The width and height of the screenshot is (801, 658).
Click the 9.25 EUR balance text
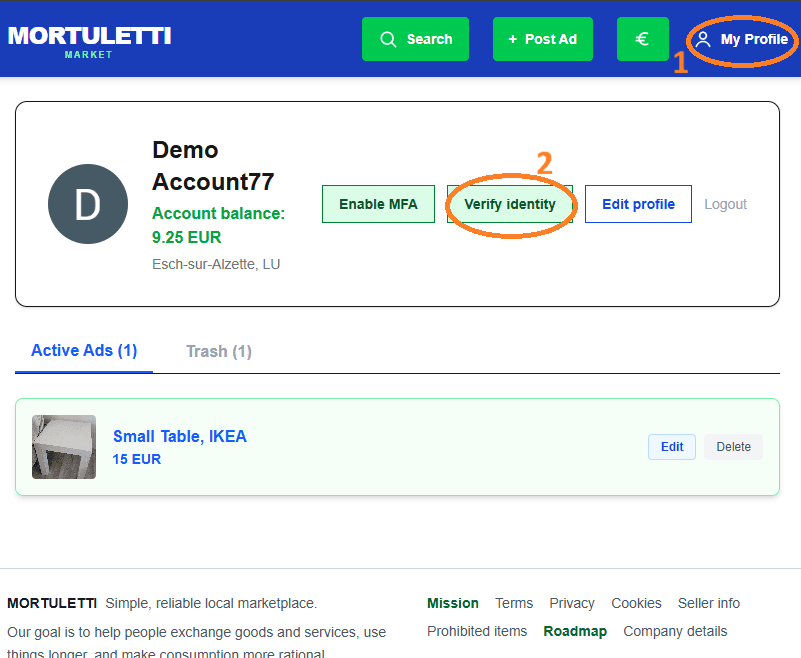tap(186, 237)
